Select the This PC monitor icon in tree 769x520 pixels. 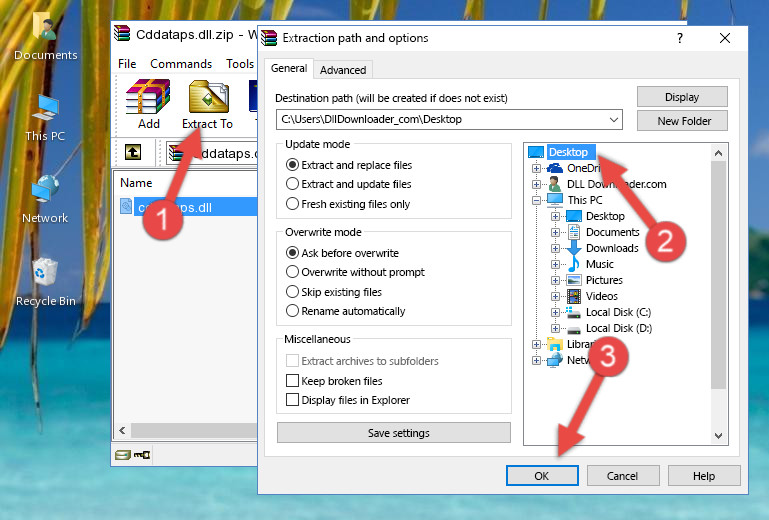tap(555, 200)
